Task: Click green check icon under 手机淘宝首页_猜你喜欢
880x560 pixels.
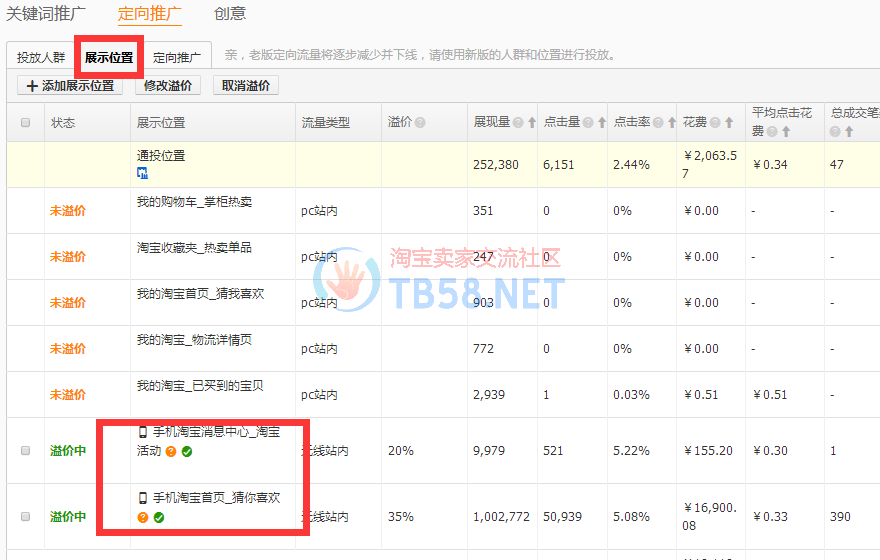Action: (x=159, y=517)
